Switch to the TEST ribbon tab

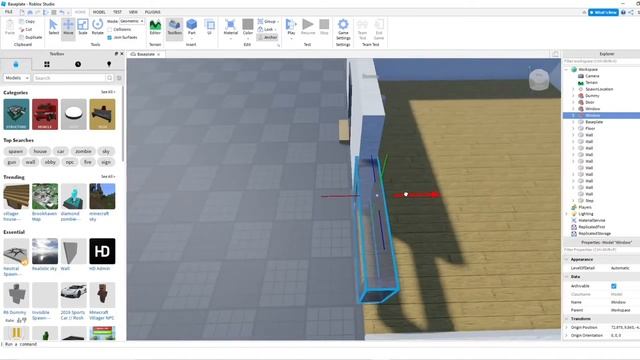click(117, 12)
